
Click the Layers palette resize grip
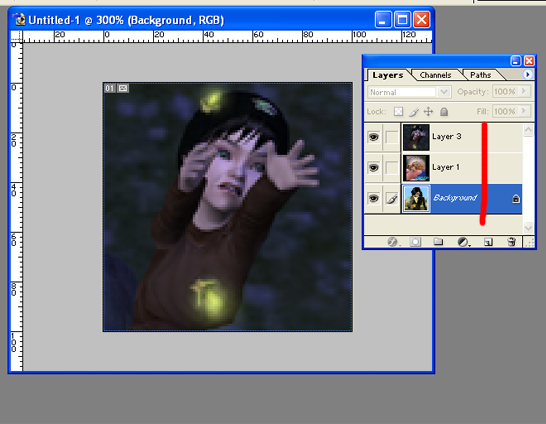(529, 242)
